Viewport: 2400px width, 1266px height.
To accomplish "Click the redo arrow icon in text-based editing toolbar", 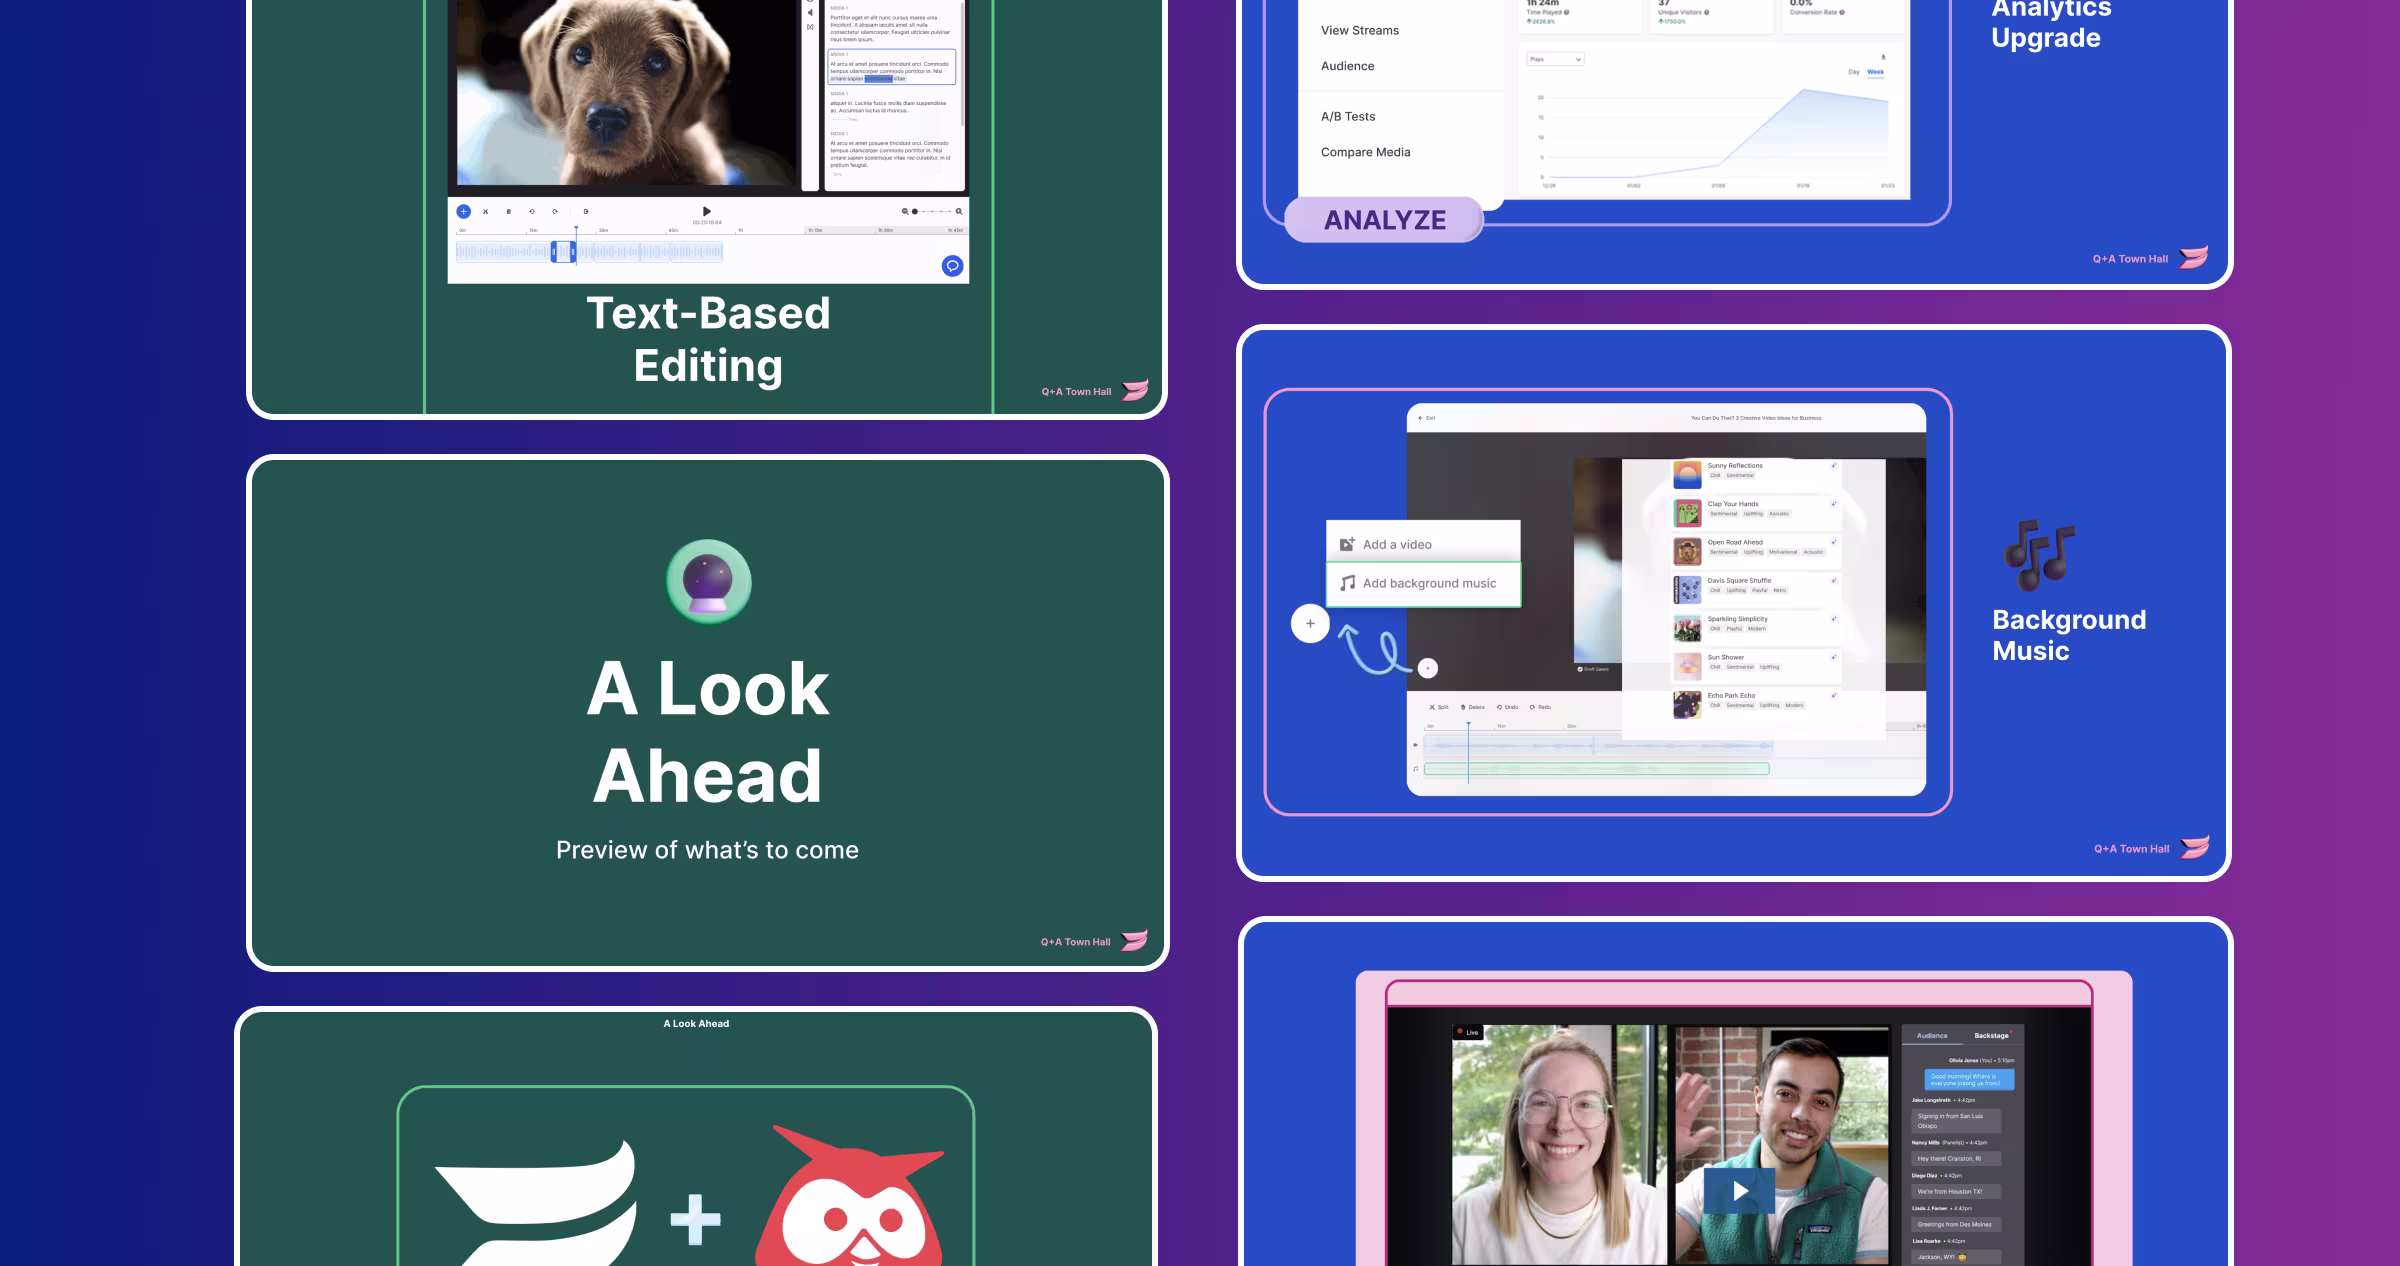I will [x=555, y=211].
